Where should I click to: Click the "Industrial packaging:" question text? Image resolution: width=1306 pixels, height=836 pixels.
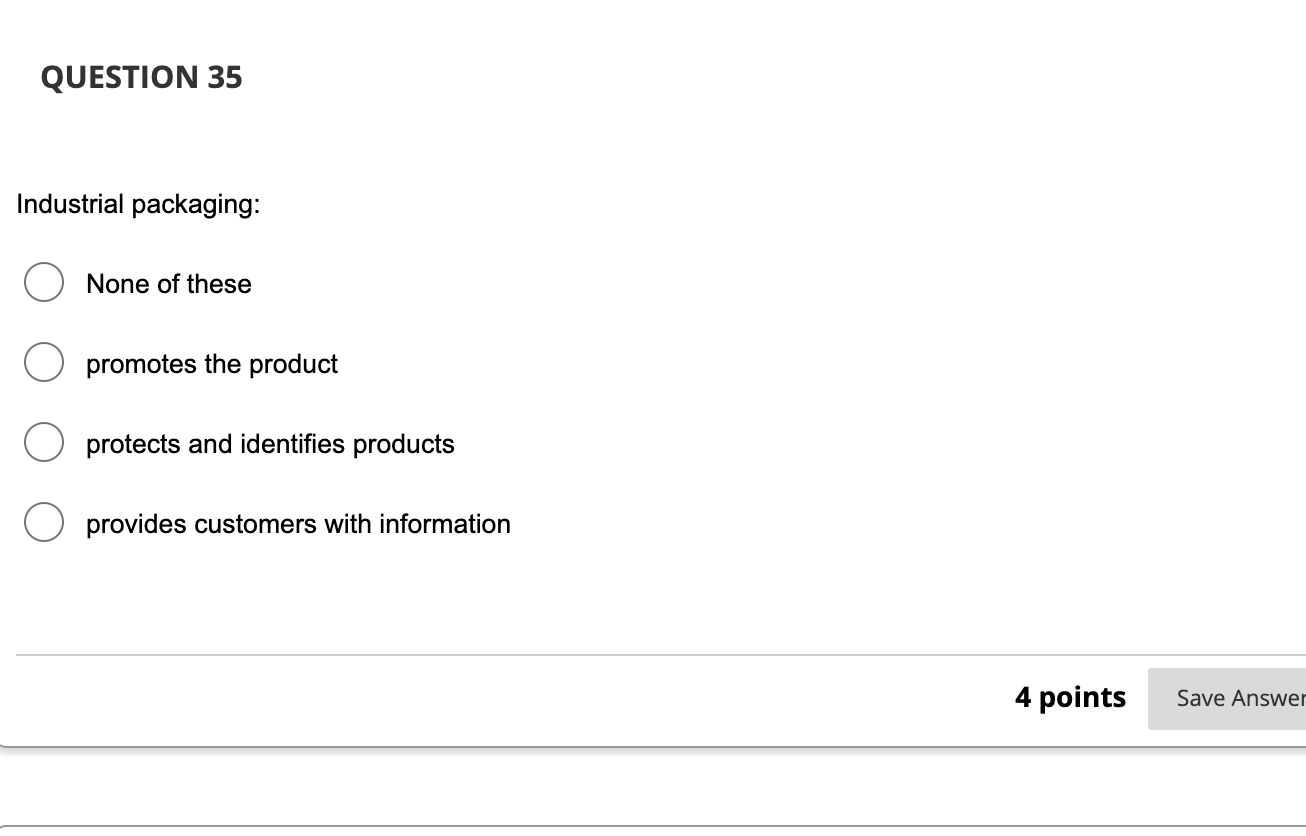(x=138, y=204)
